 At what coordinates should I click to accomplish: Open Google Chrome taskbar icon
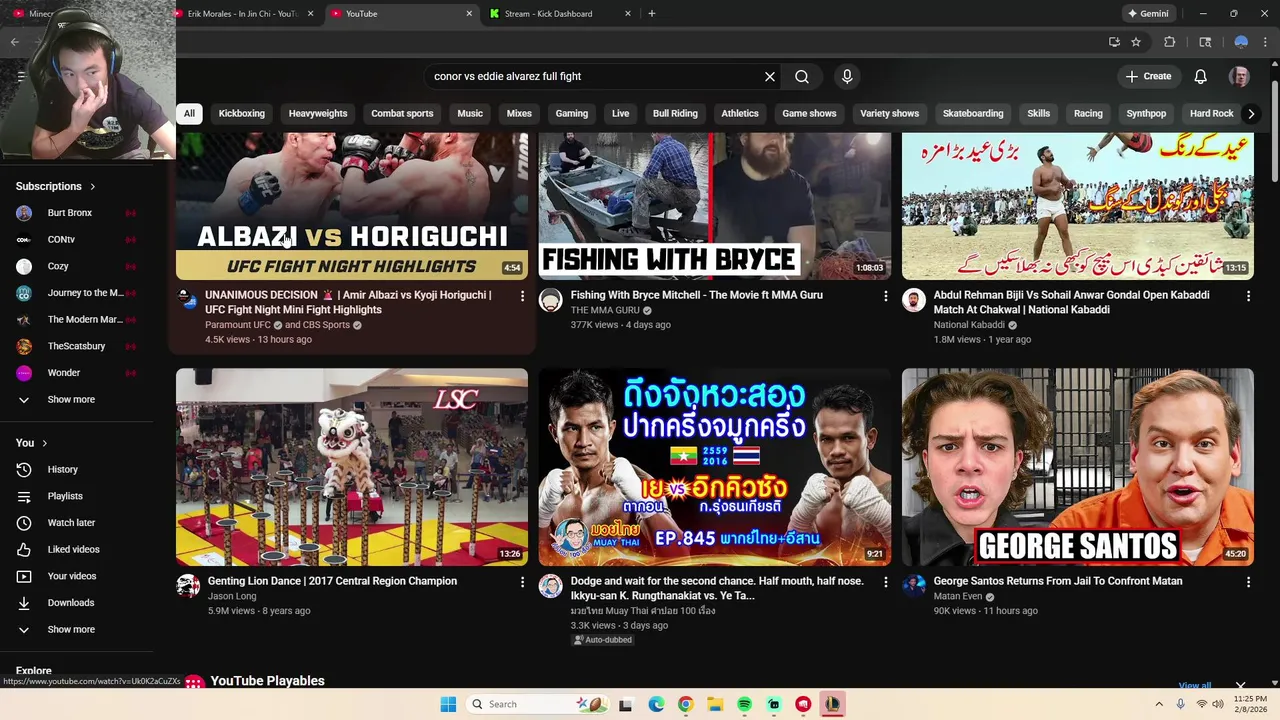(685, 704)
